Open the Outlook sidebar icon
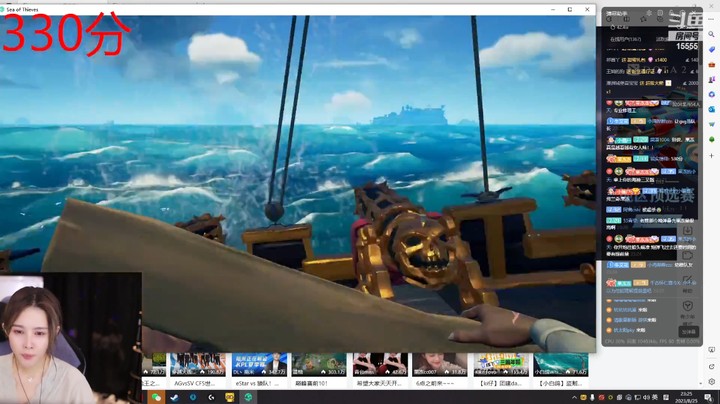Screen dimensions: 720x404 711,109
